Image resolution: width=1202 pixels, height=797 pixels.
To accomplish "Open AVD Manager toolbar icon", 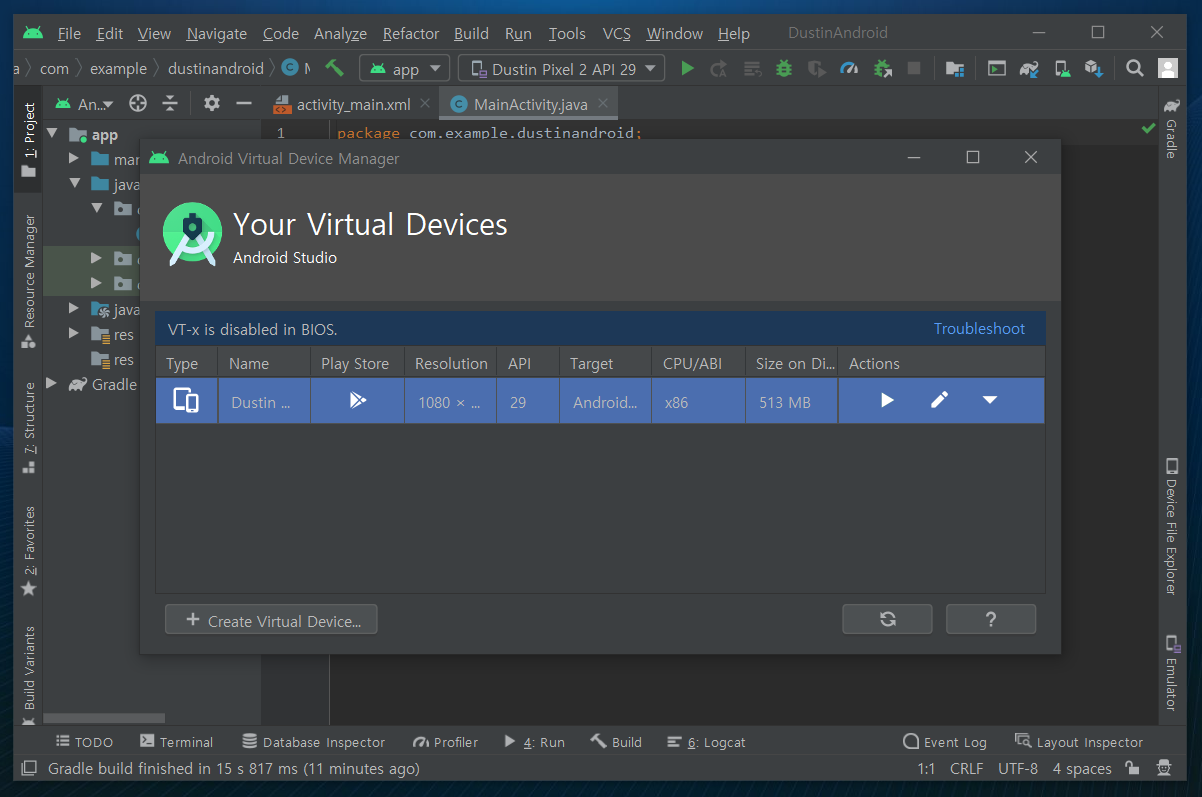I will point(1062,69).
